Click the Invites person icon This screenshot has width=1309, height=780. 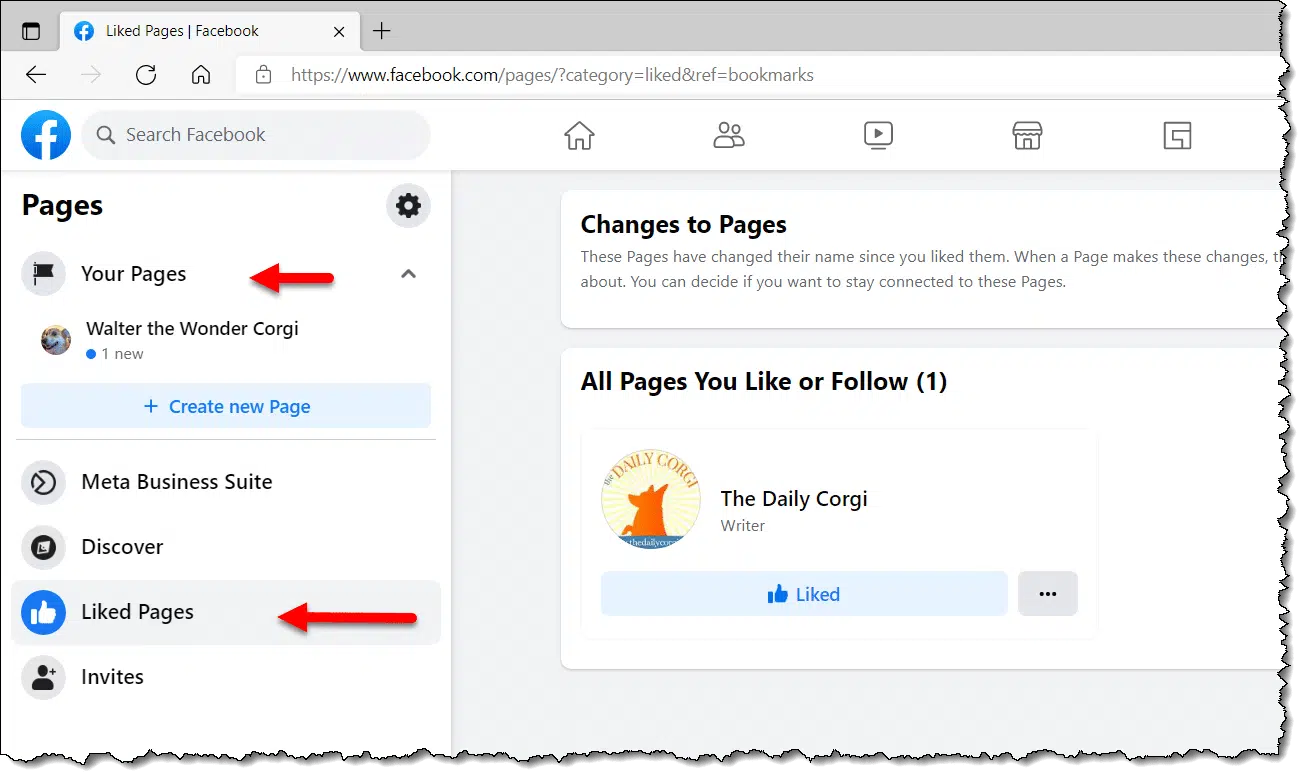pos(43,677)
